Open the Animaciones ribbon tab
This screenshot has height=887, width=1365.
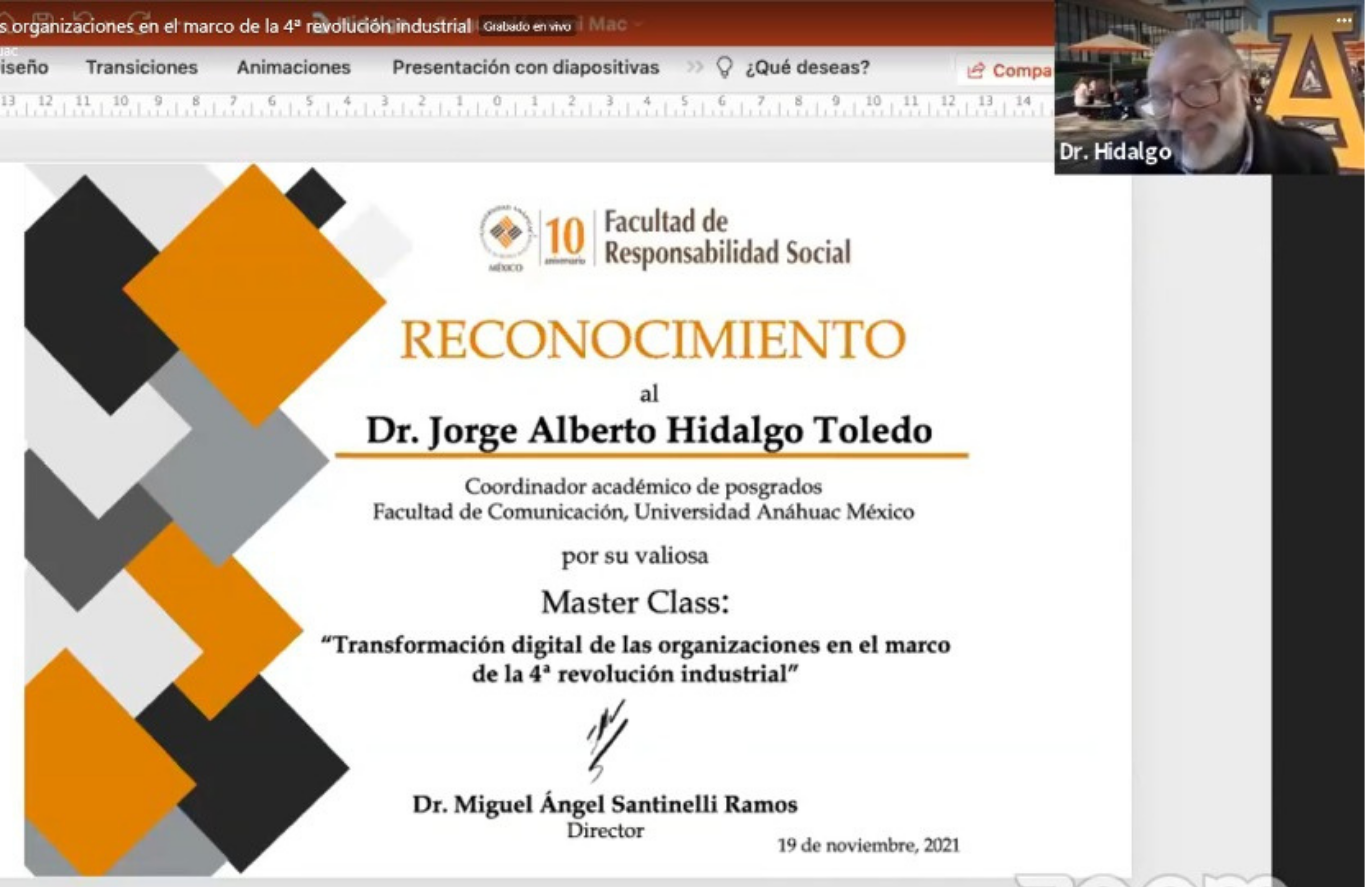294,68
